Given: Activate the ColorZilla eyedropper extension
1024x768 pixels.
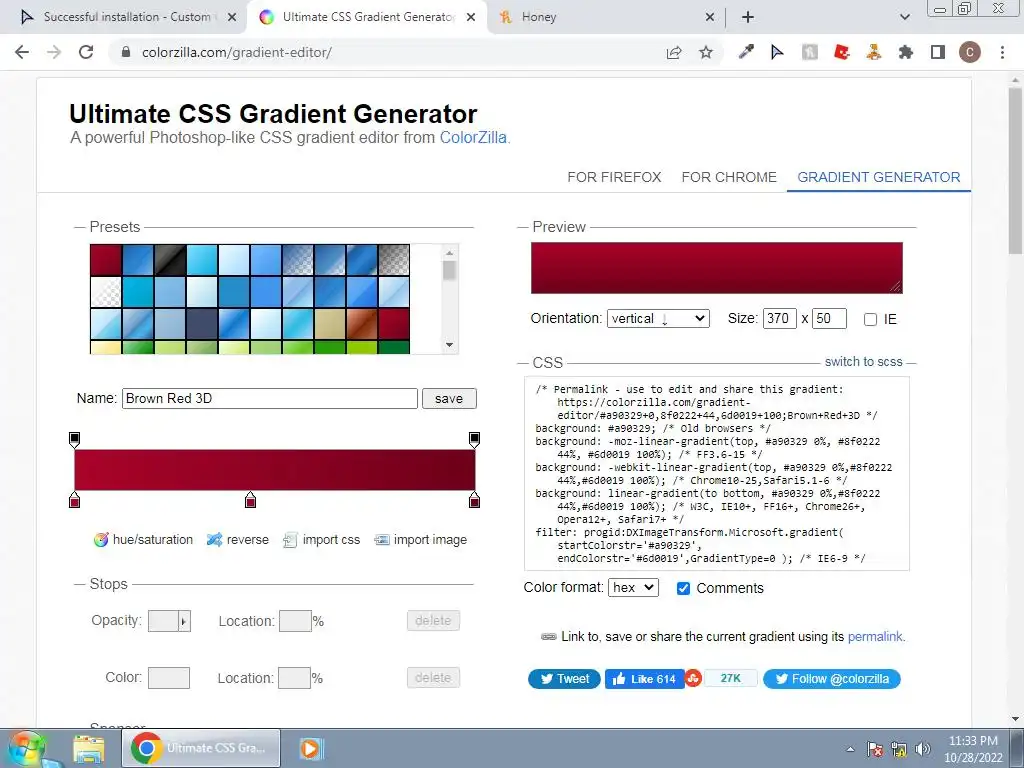Looking at the screenshot, I should [x=746, y=52].
